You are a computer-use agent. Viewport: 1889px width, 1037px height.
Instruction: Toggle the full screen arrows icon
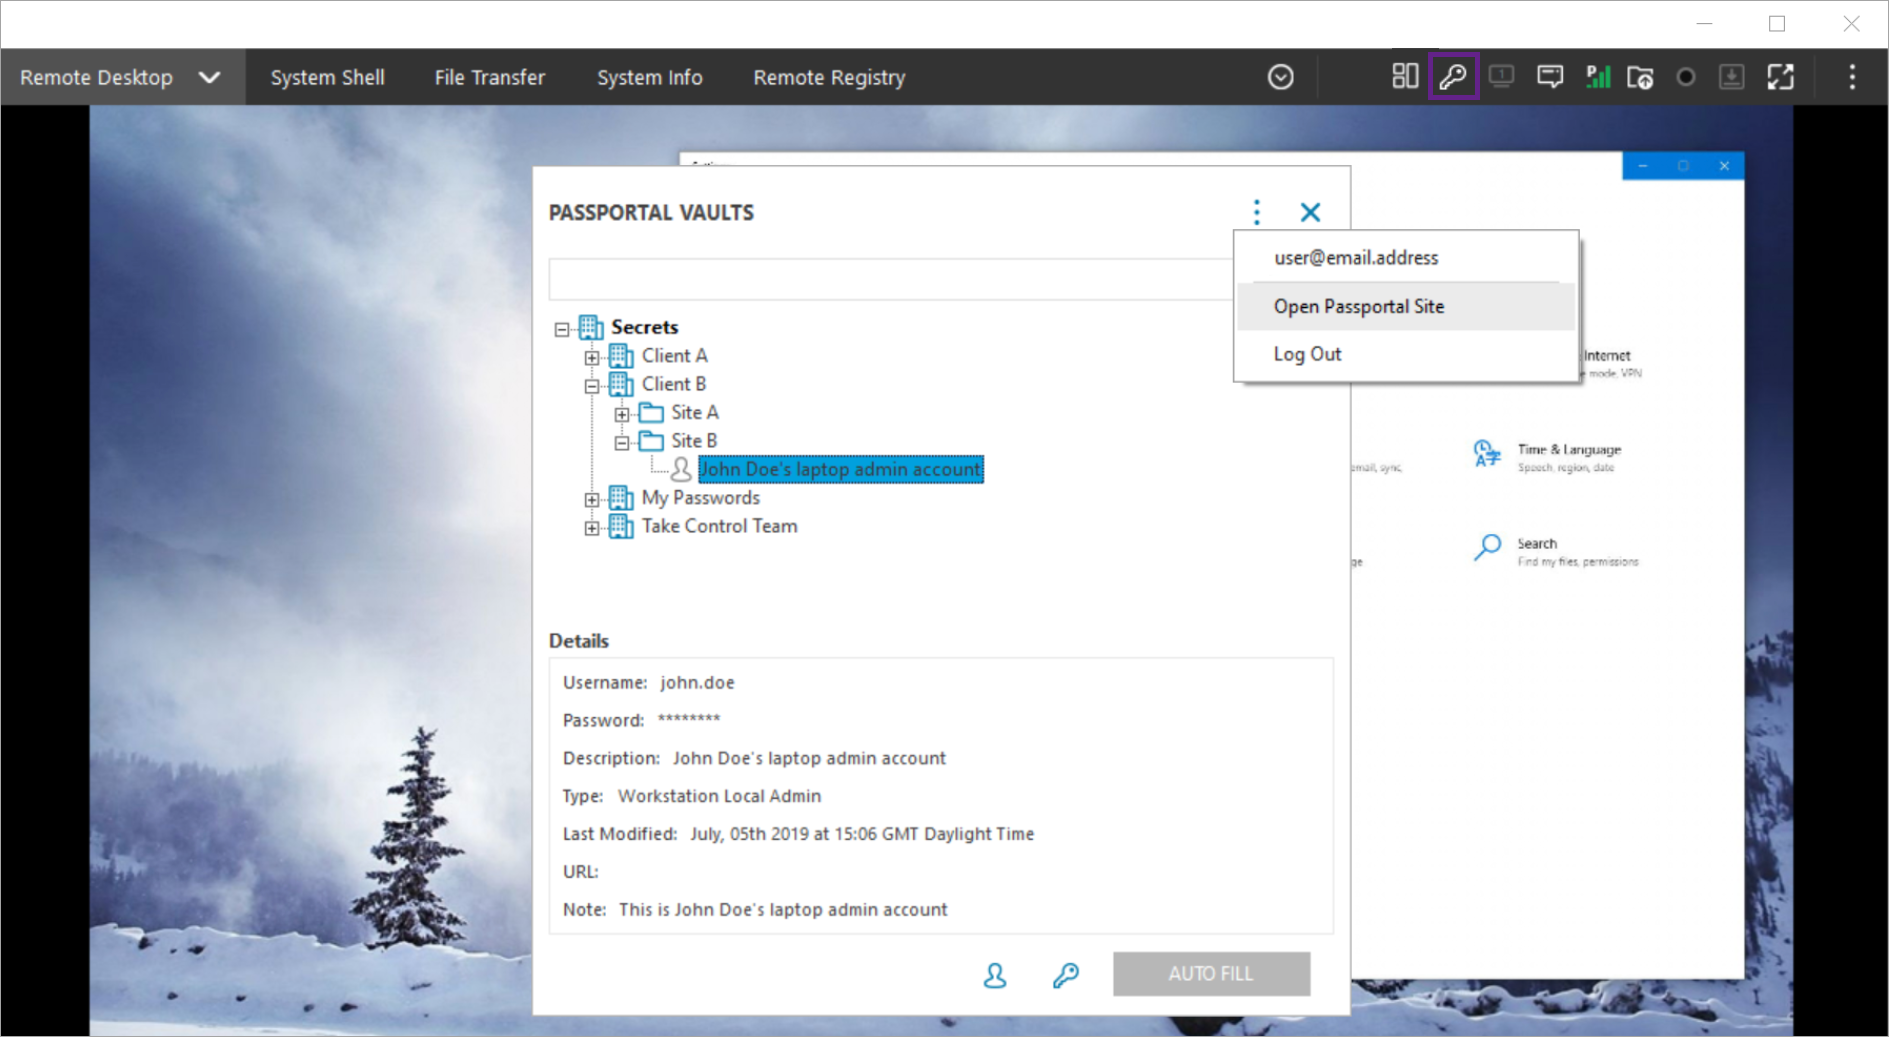(1780, 77)
